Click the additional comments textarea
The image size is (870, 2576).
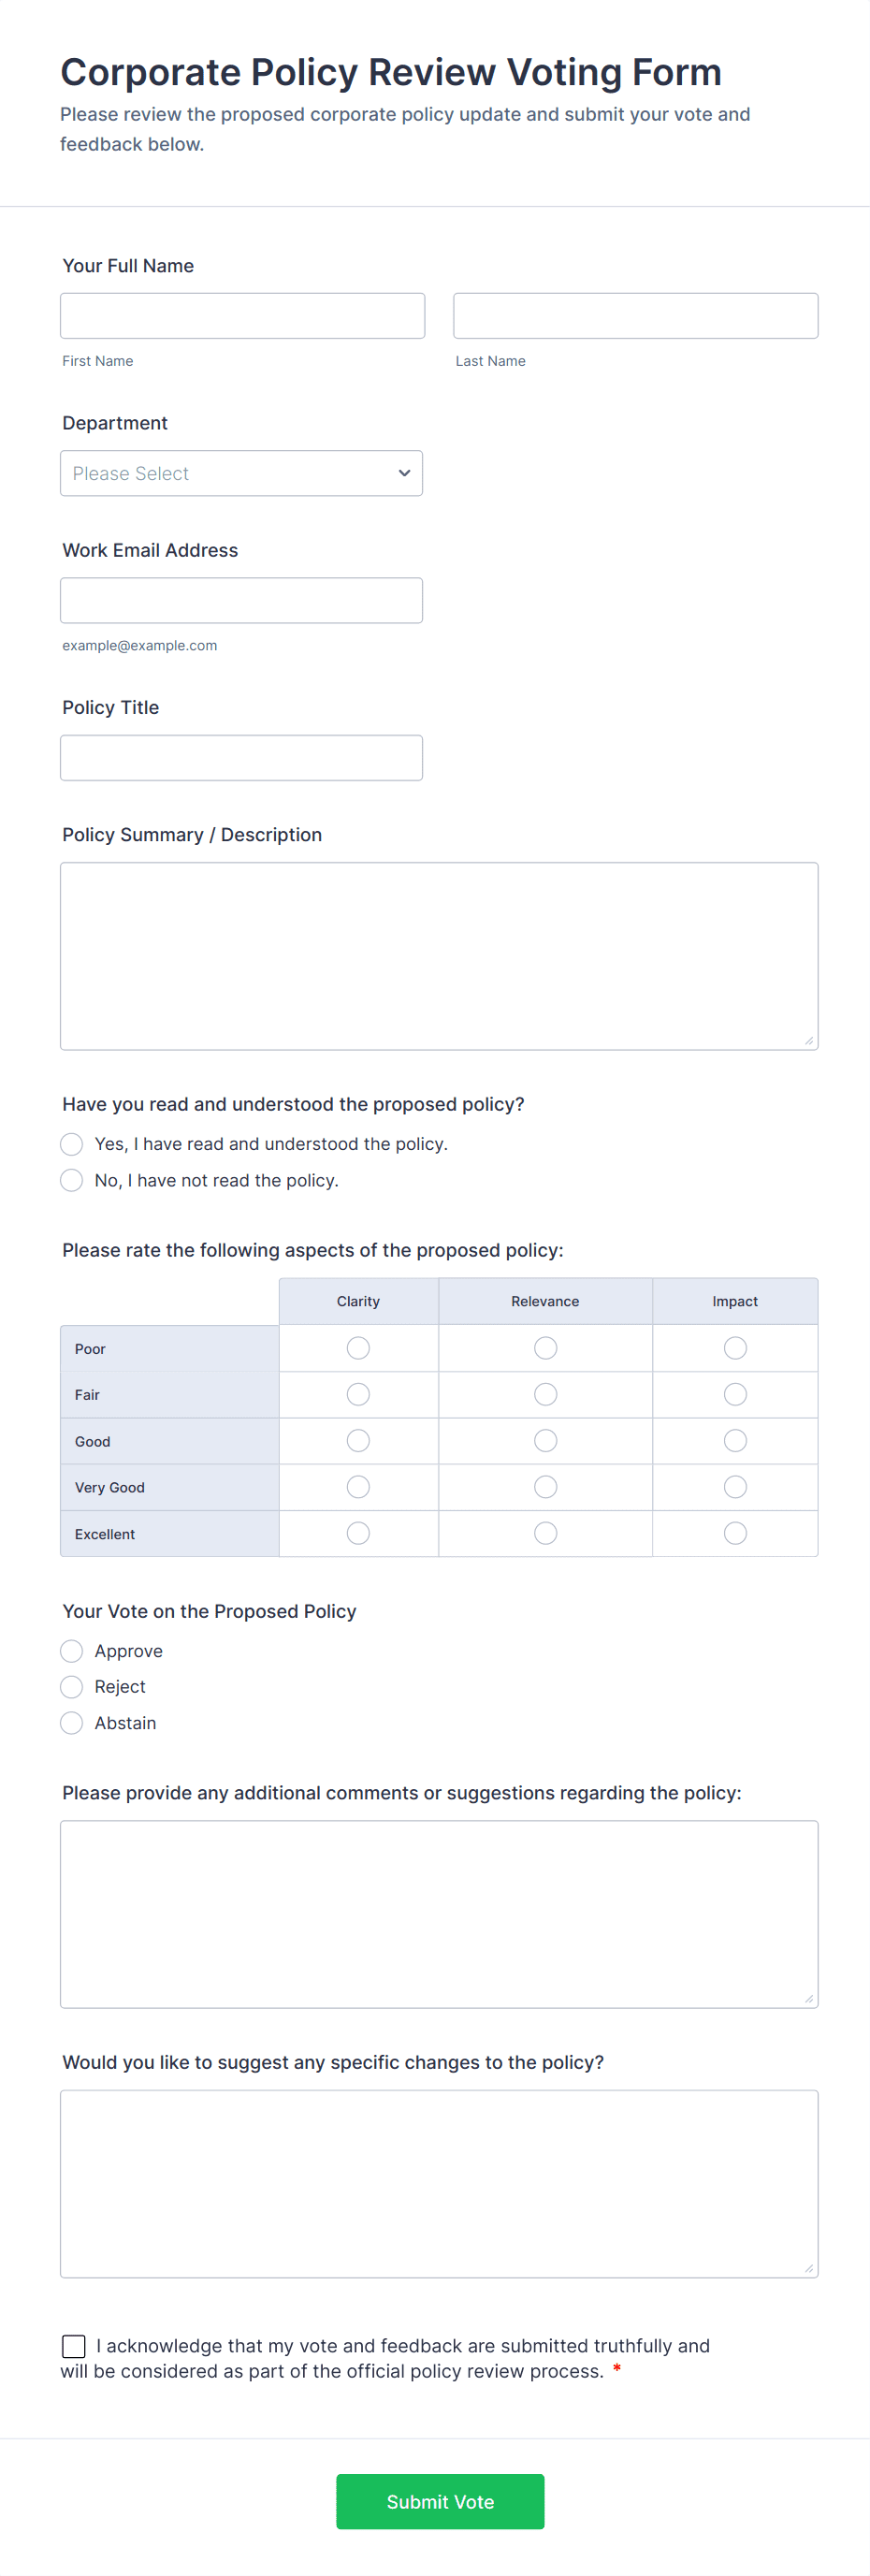pos(439,1914)
